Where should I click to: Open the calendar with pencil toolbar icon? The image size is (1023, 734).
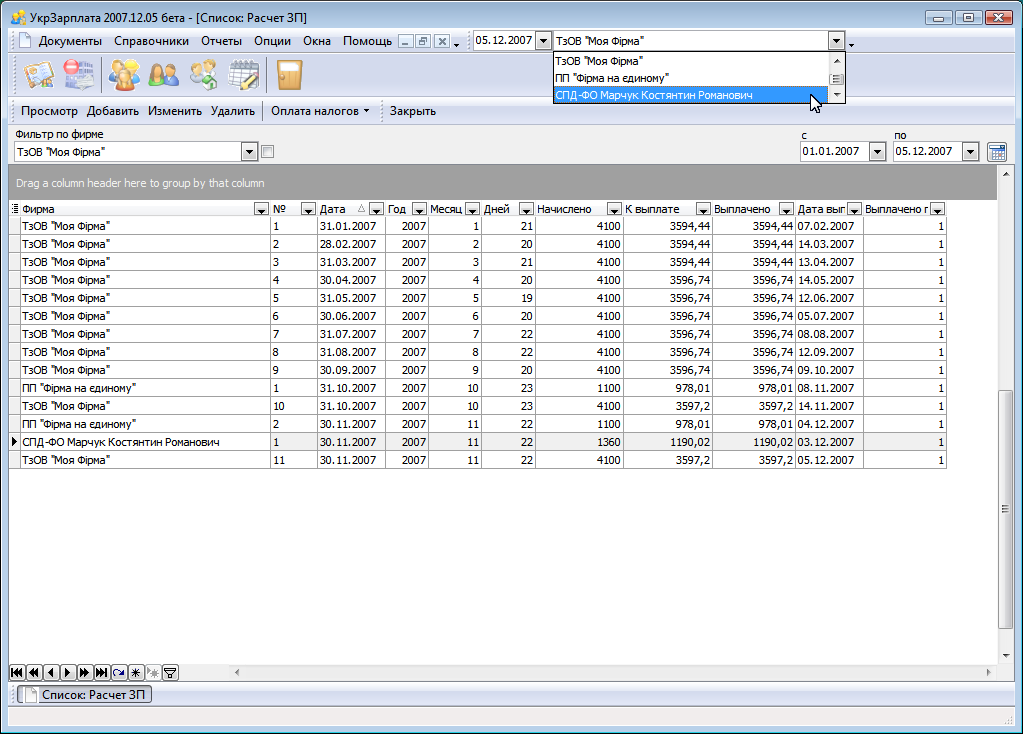(x=243, y=75)
